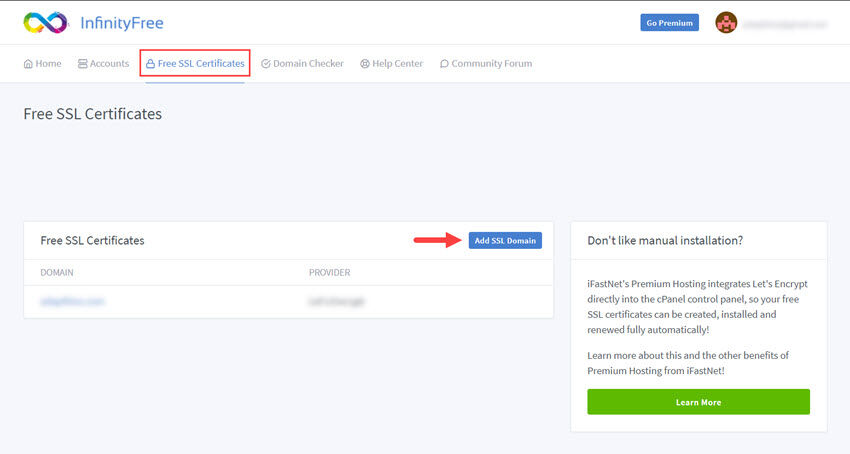
Task: Open the Community Forum menu item
Action: pyautogui.click(x=486, y=63)
